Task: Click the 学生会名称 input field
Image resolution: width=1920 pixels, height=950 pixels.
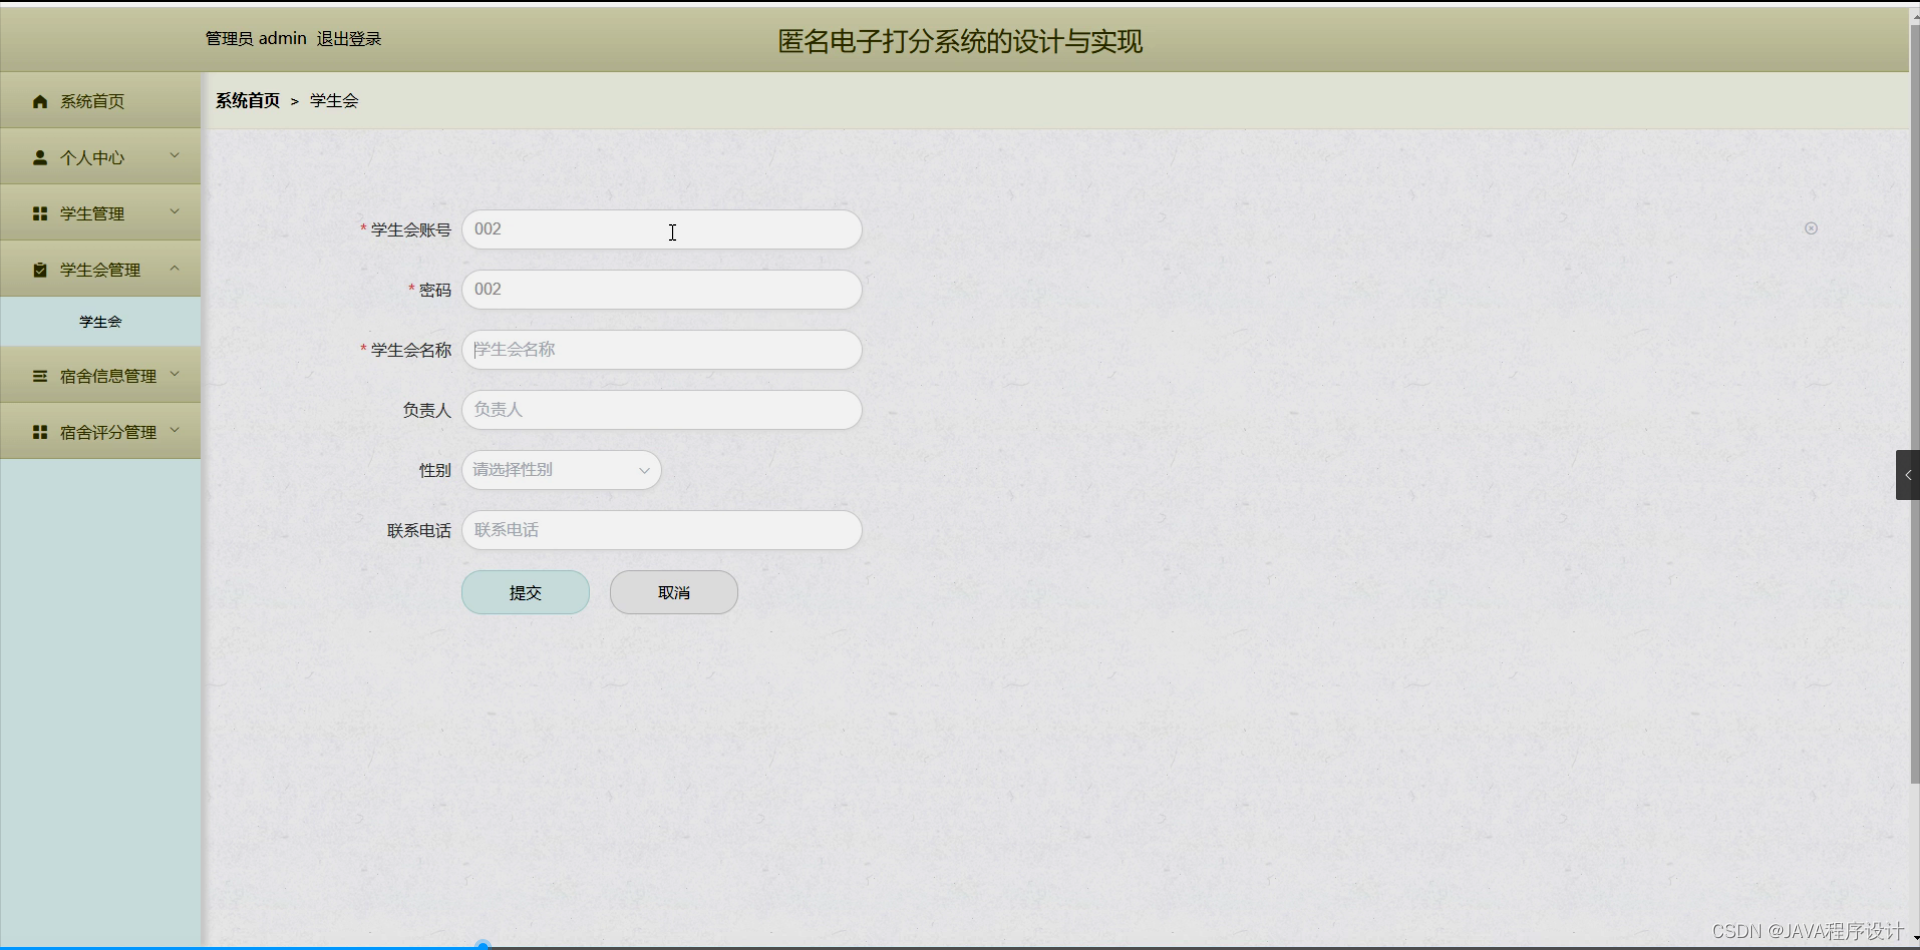Action: coord(661,349)
